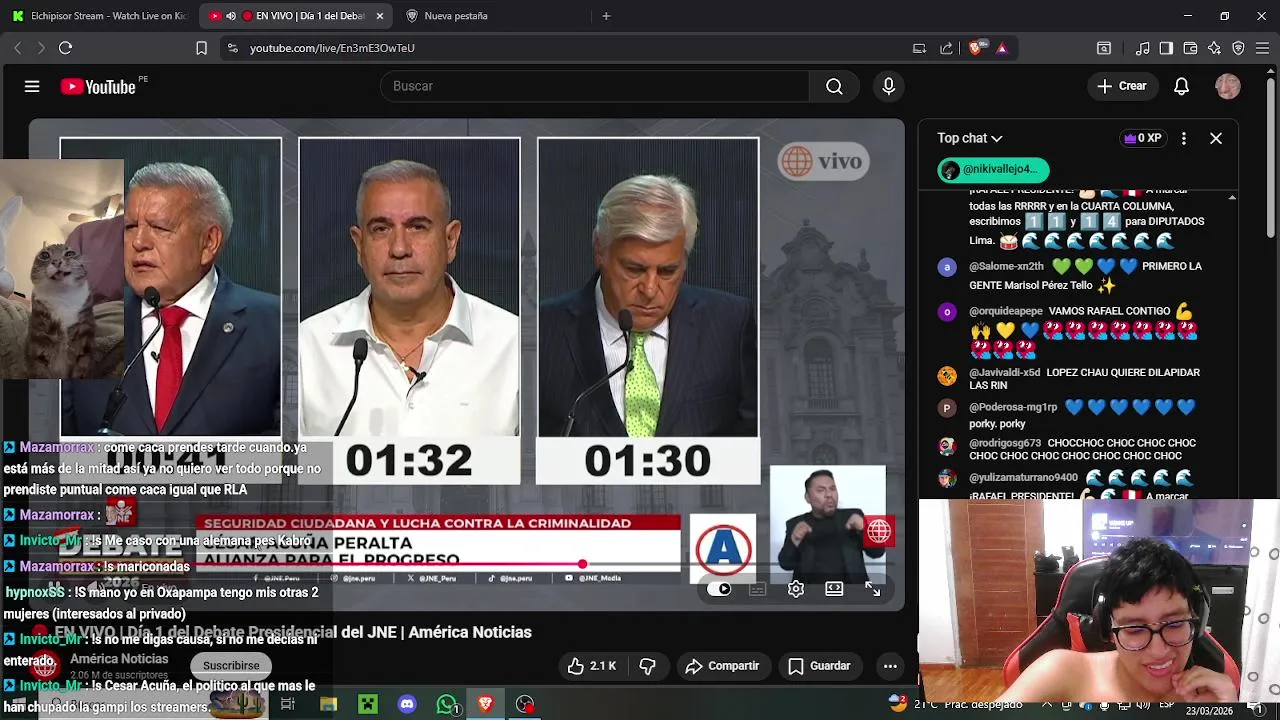Toggle autoplay switch in player
Viewport: 1280px width, 720px height.
click(719, 589)
